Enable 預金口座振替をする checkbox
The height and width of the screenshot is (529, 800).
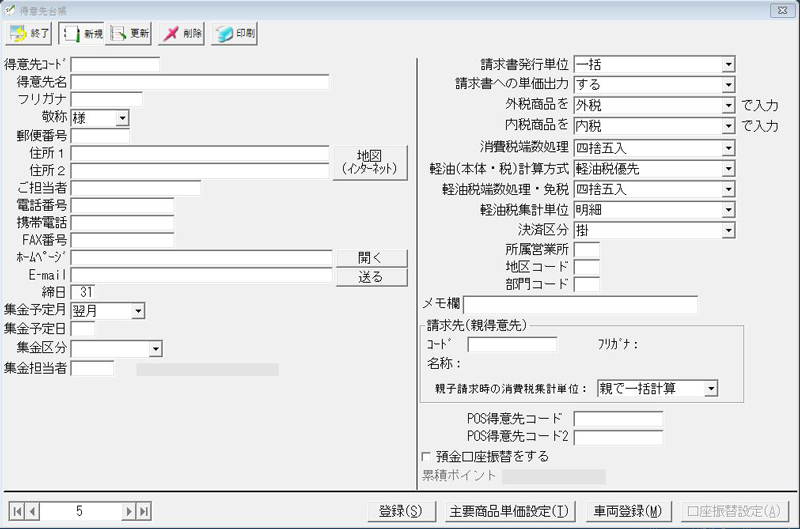(x=428, y=457)
